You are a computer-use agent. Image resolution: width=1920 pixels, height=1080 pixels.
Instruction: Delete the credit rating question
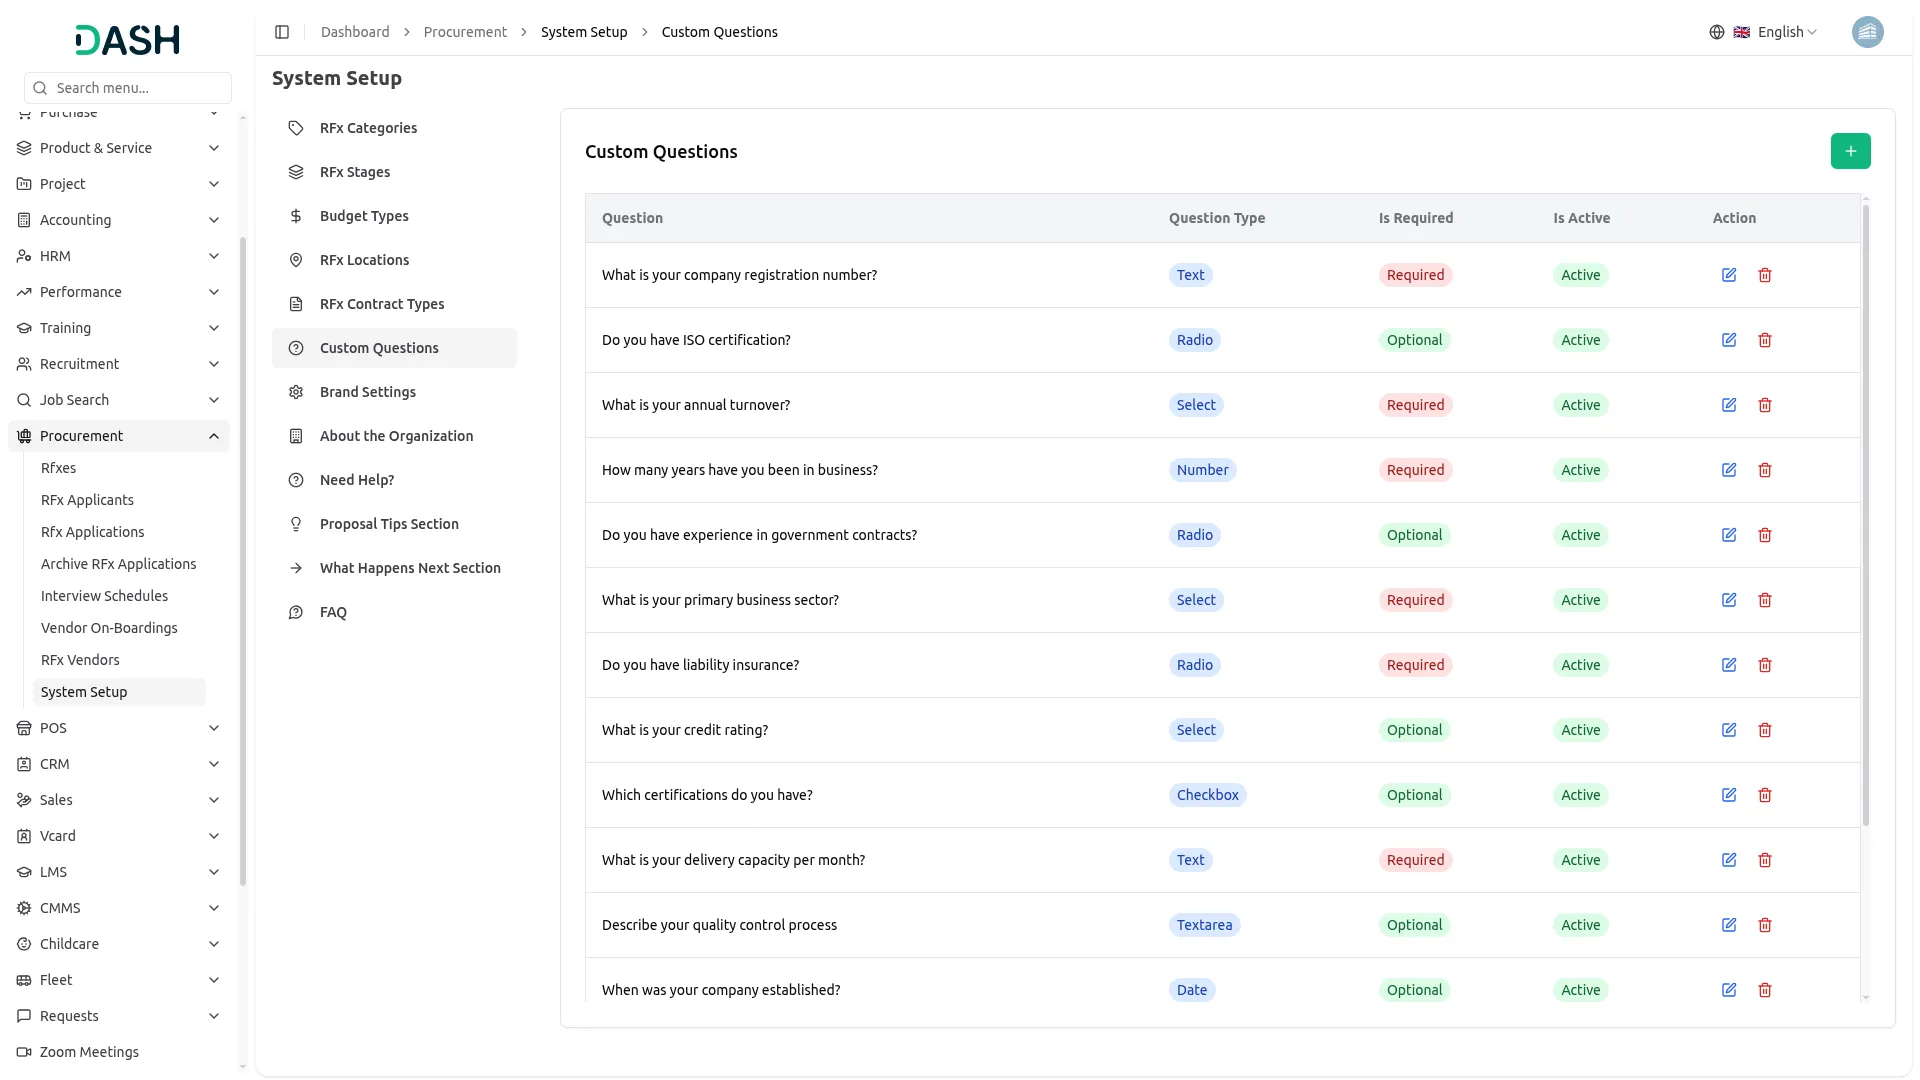pyautogui.click(x=1764, y=730)
